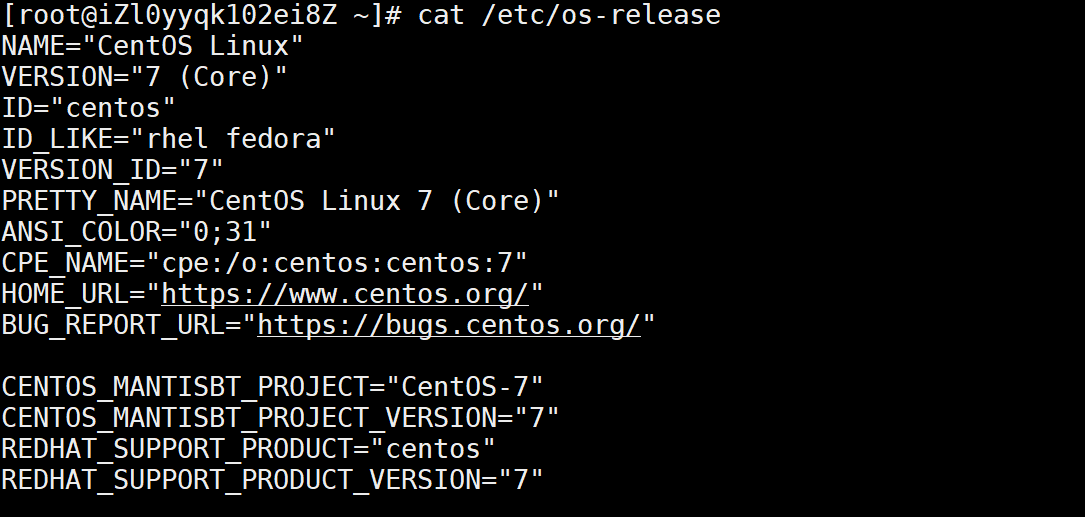Click the VERSION_ID="7" line
The image size is (1085, 517).
[x=113, y=170]
